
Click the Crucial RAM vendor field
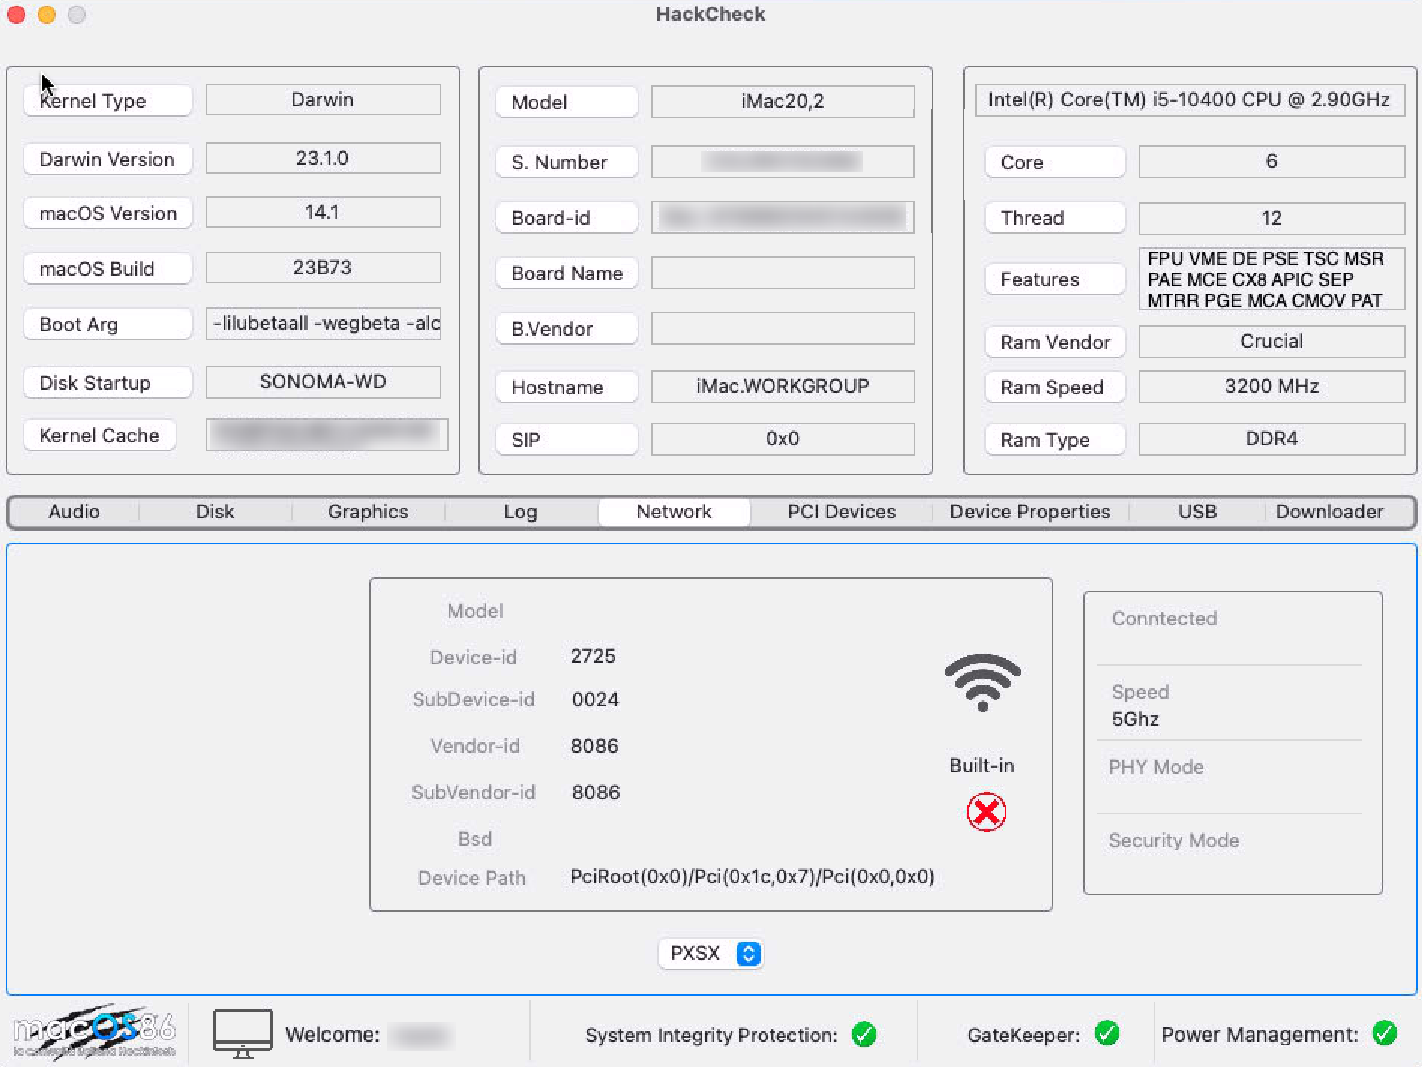coord(1272,341)
